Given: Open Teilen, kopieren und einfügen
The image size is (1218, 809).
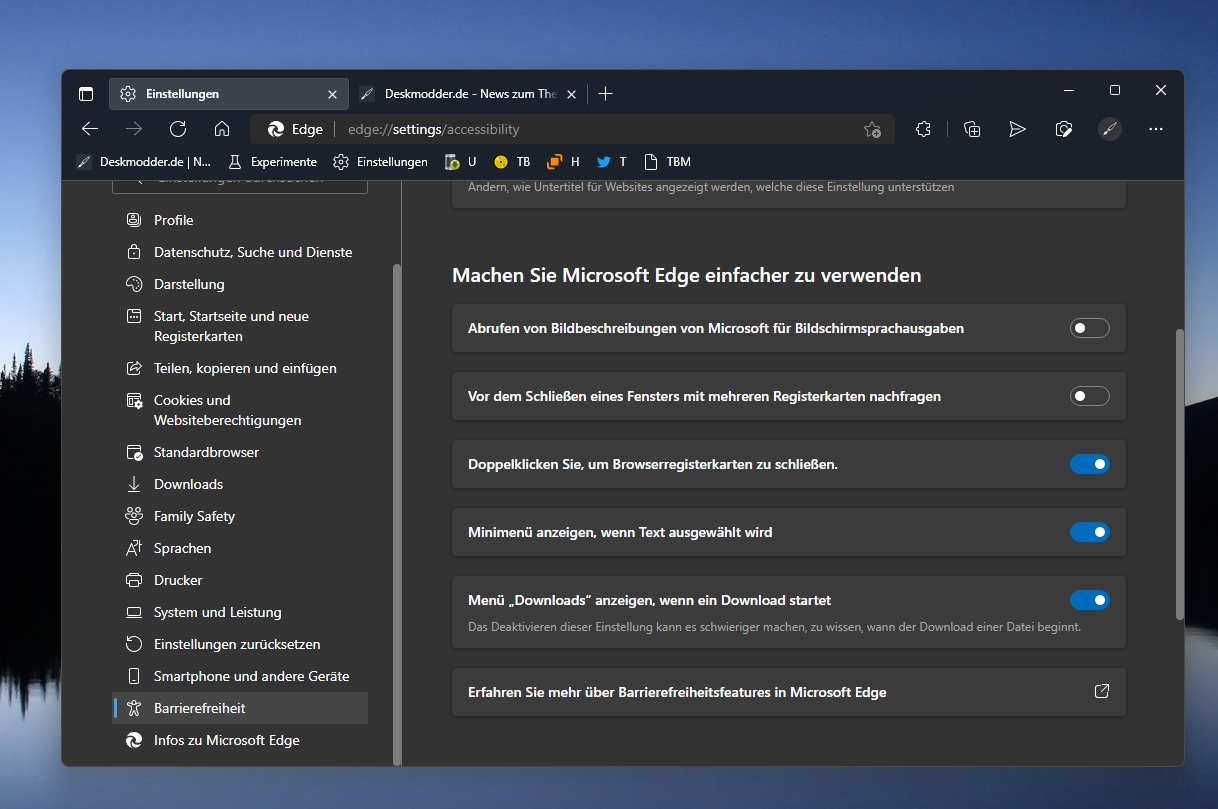Looking at the screenshot, I should click(240, 368).
